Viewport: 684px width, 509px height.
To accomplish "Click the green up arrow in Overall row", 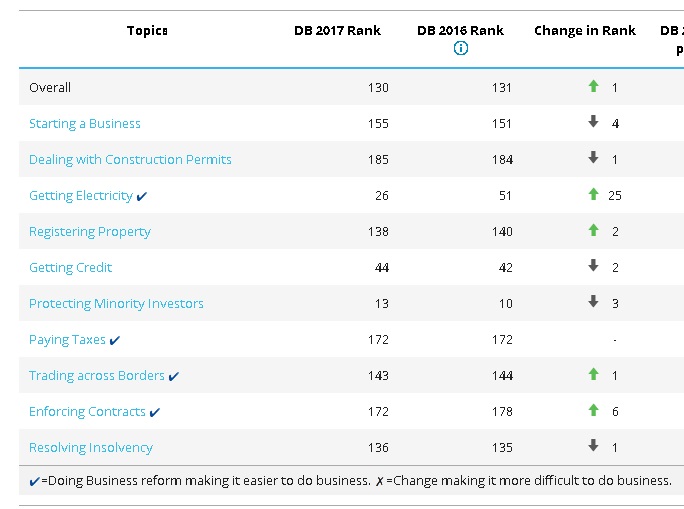I will [x=593, y=86].
